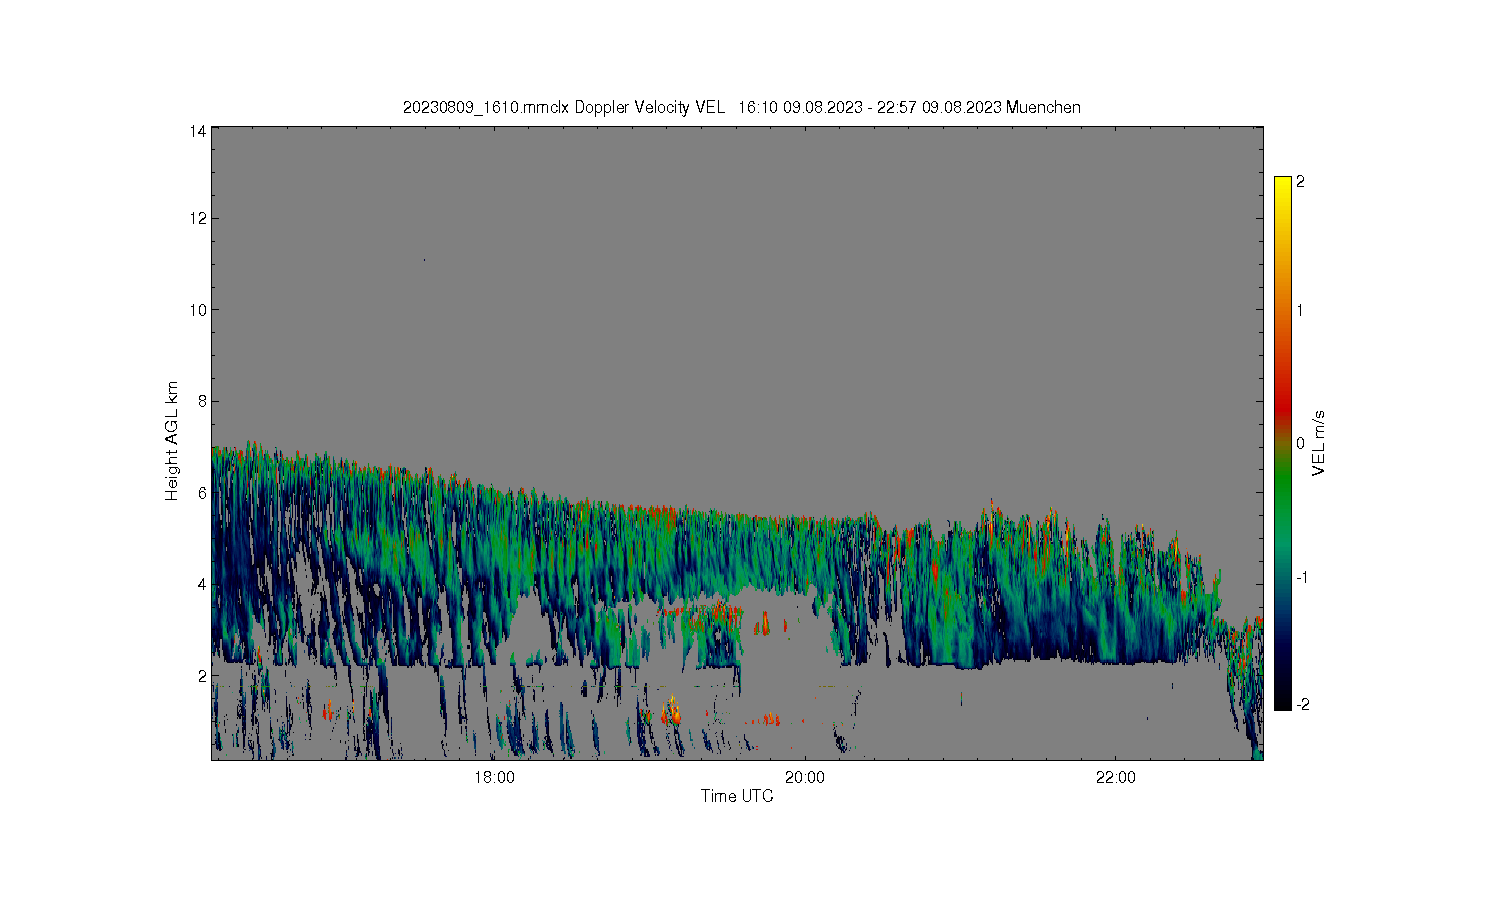Click the '12' height tick label
Viewport: 1500px width, 900px height.
(x=198, y=218)
